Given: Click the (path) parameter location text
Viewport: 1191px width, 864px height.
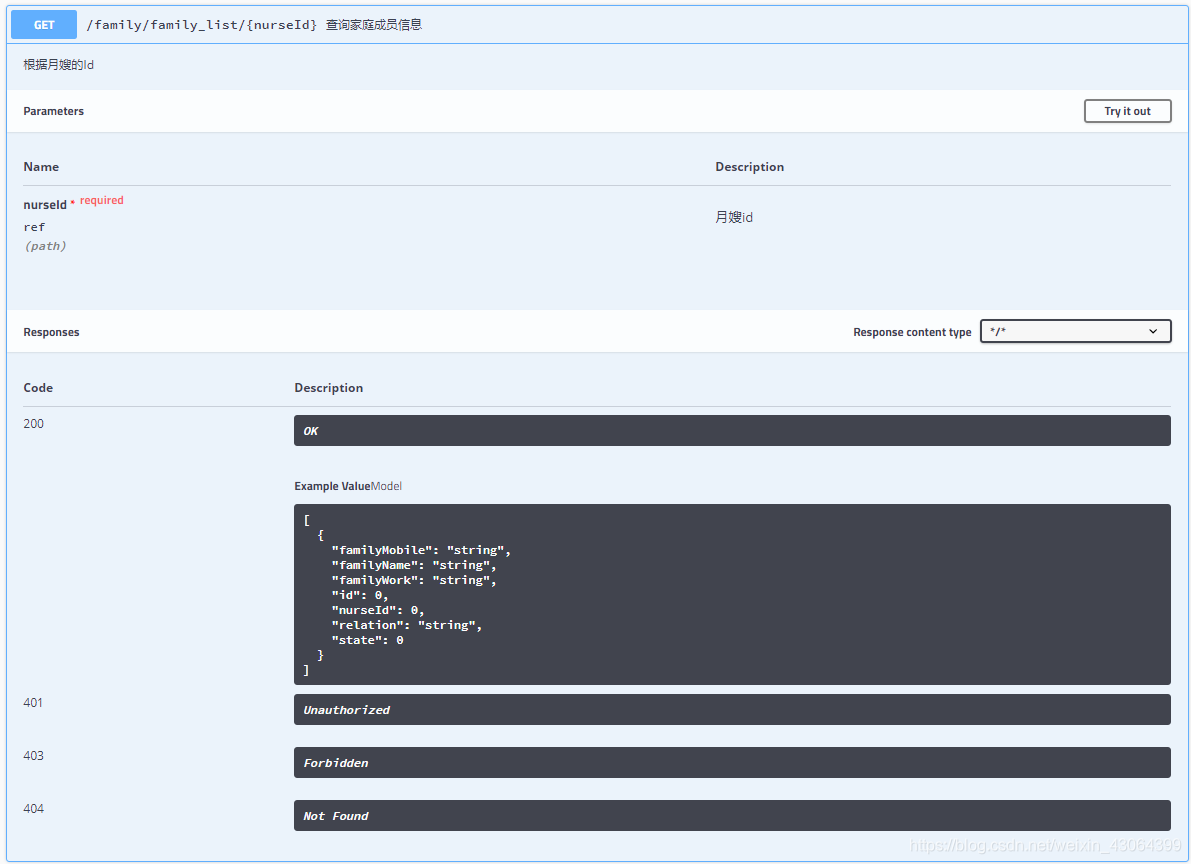Looking at the screenshot, I should point(46,246).
